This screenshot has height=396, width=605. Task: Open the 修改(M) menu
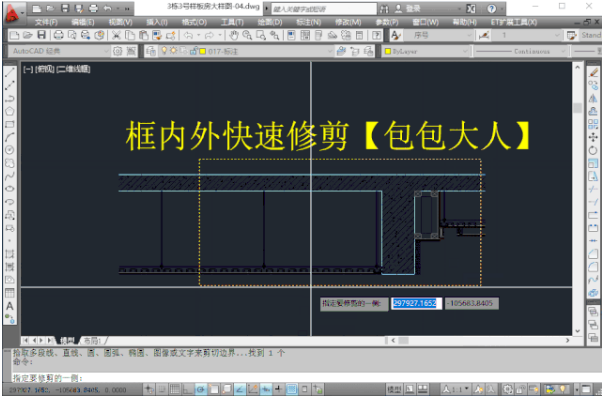[x=348, y=22]
